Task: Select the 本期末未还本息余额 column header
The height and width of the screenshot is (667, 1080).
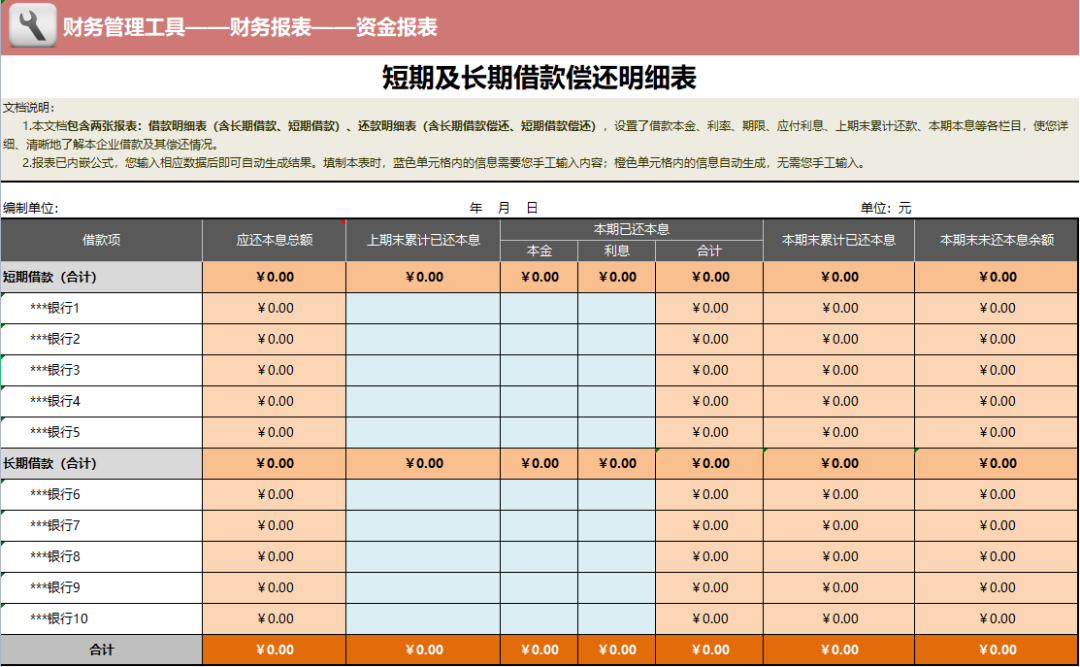Action: [x=997, y=240]
